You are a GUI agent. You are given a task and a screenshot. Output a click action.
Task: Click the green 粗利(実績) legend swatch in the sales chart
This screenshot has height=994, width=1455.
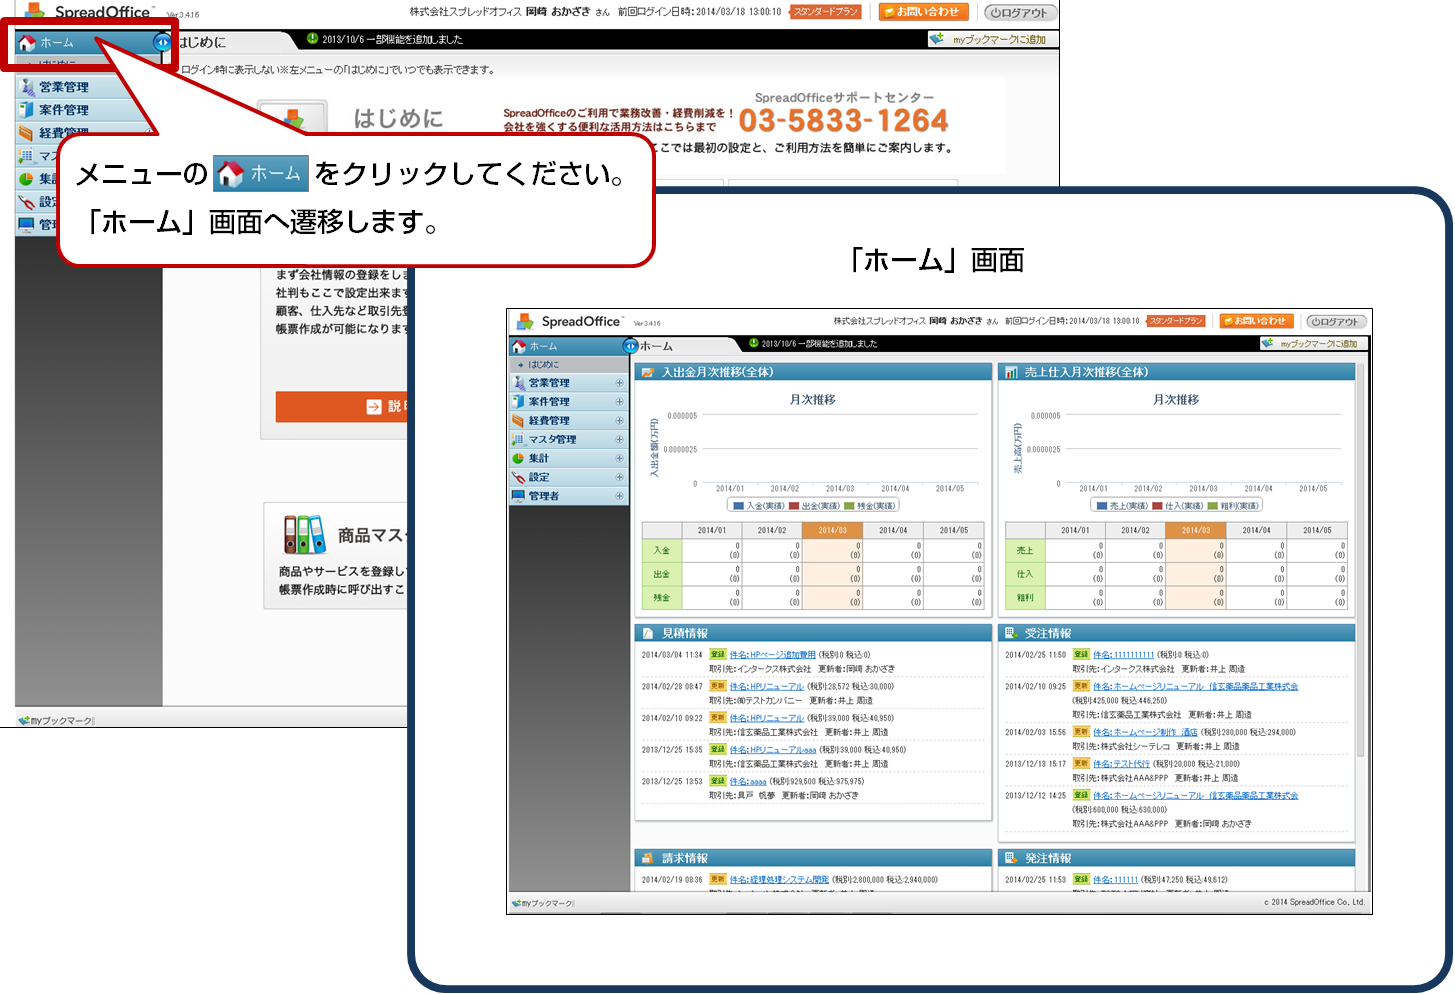click(x=1213, y=506)
